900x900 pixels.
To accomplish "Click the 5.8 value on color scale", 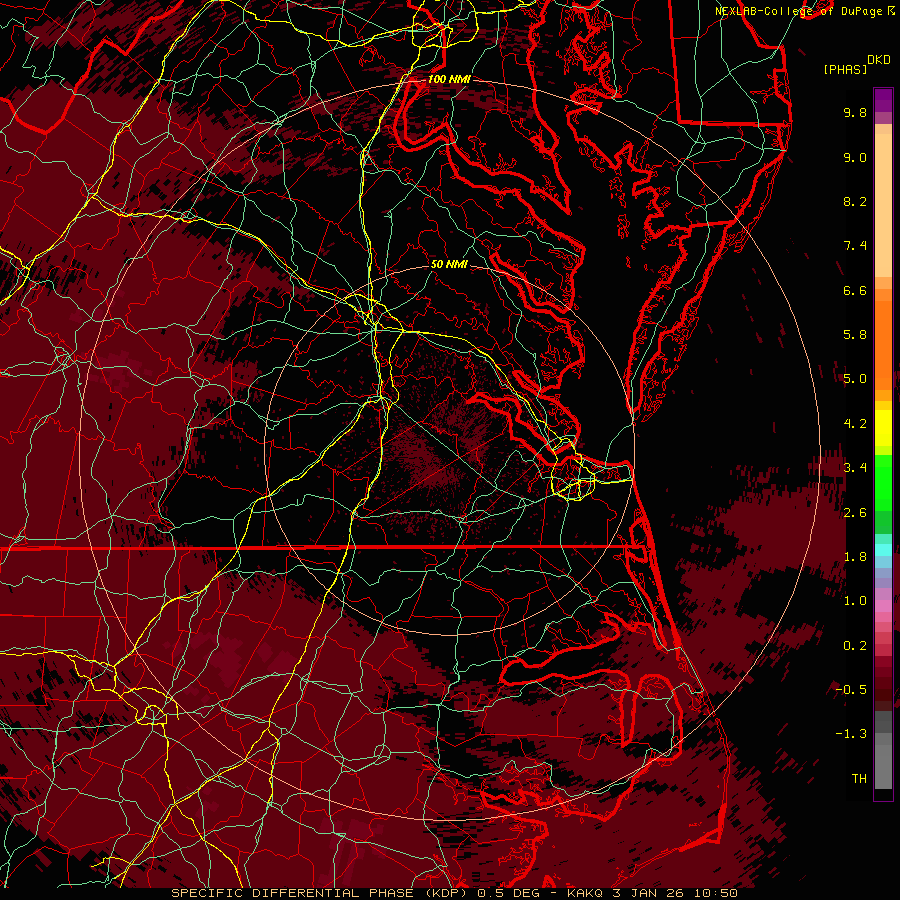I will click(855, 335).
